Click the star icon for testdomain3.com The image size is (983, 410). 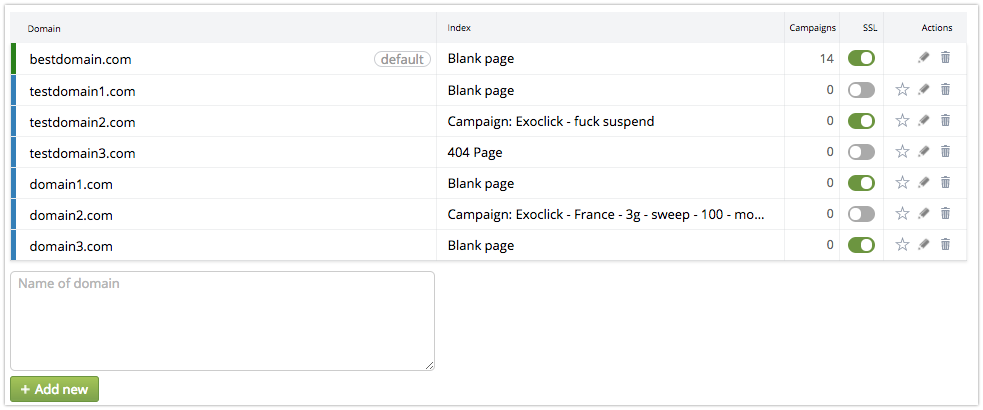pyautogui.click(x=902, y=152)
